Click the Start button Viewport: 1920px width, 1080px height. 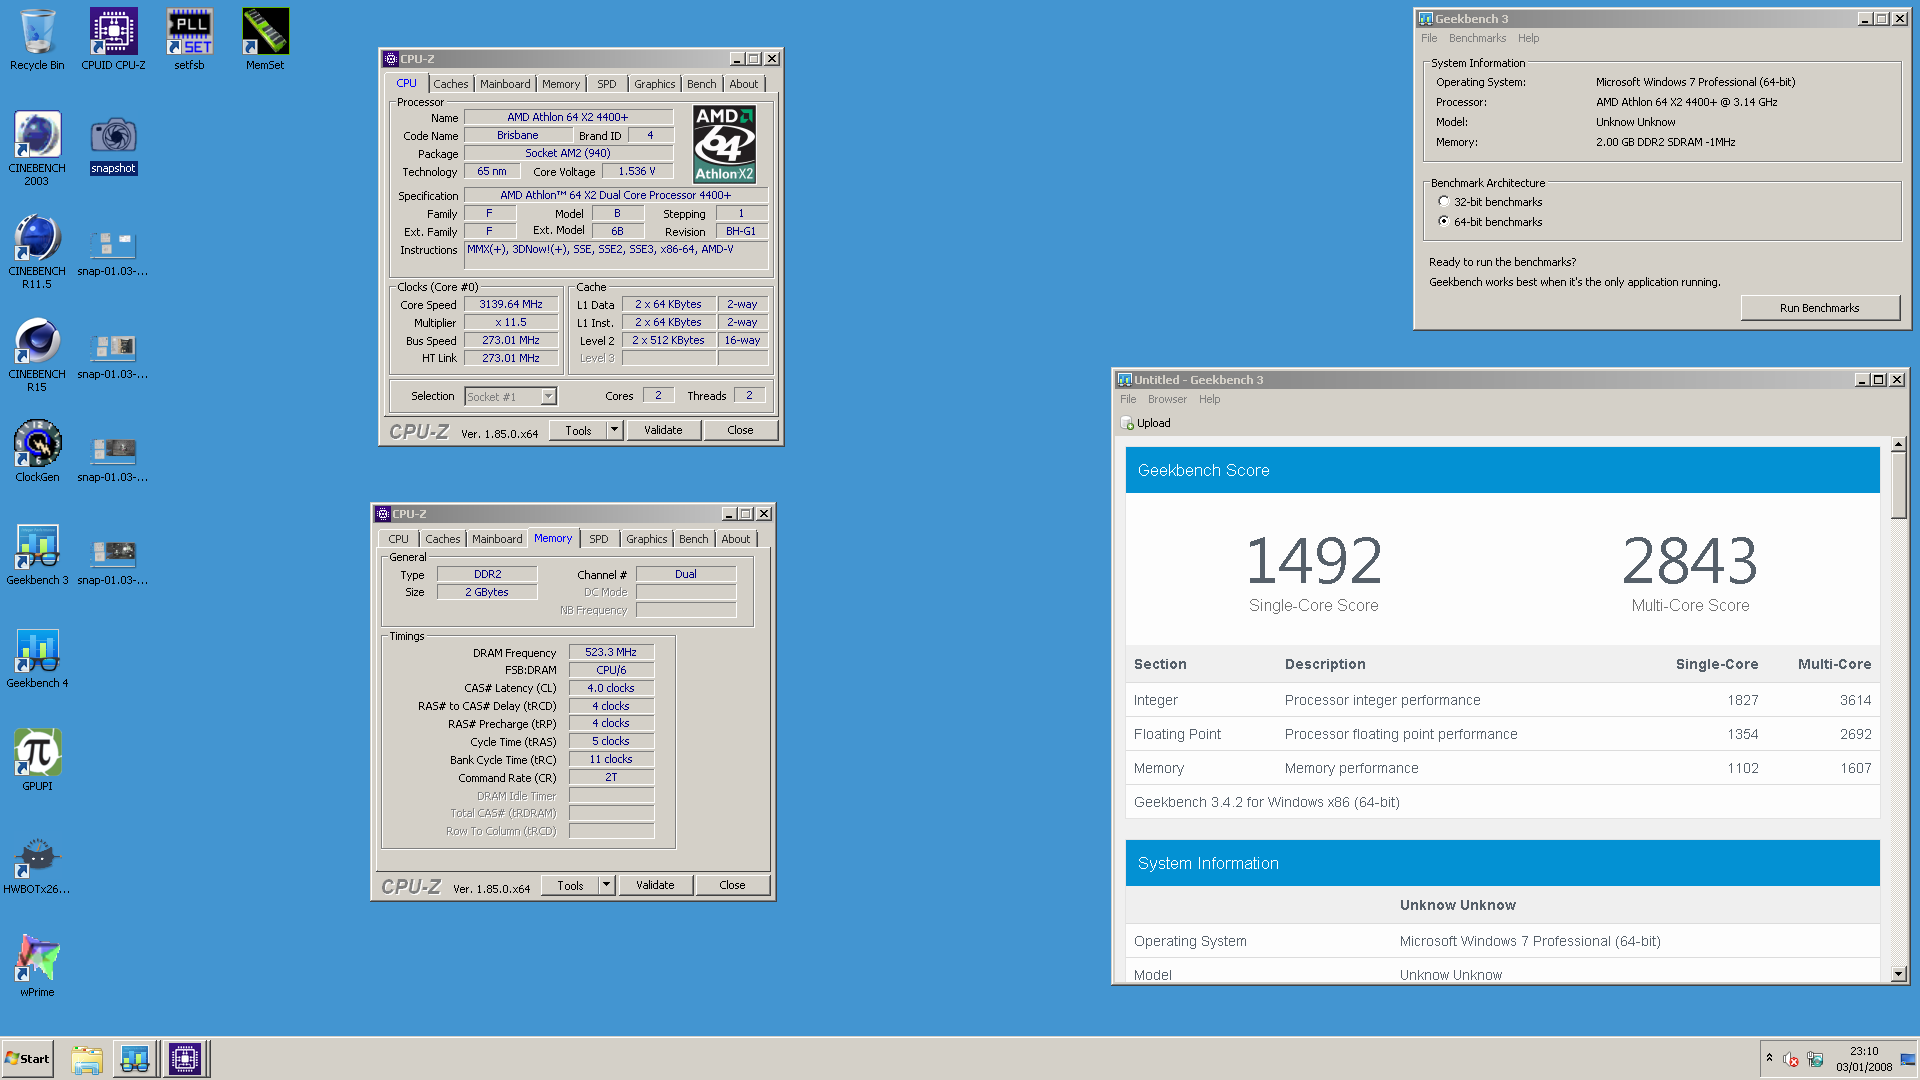tap(27, 1059)
